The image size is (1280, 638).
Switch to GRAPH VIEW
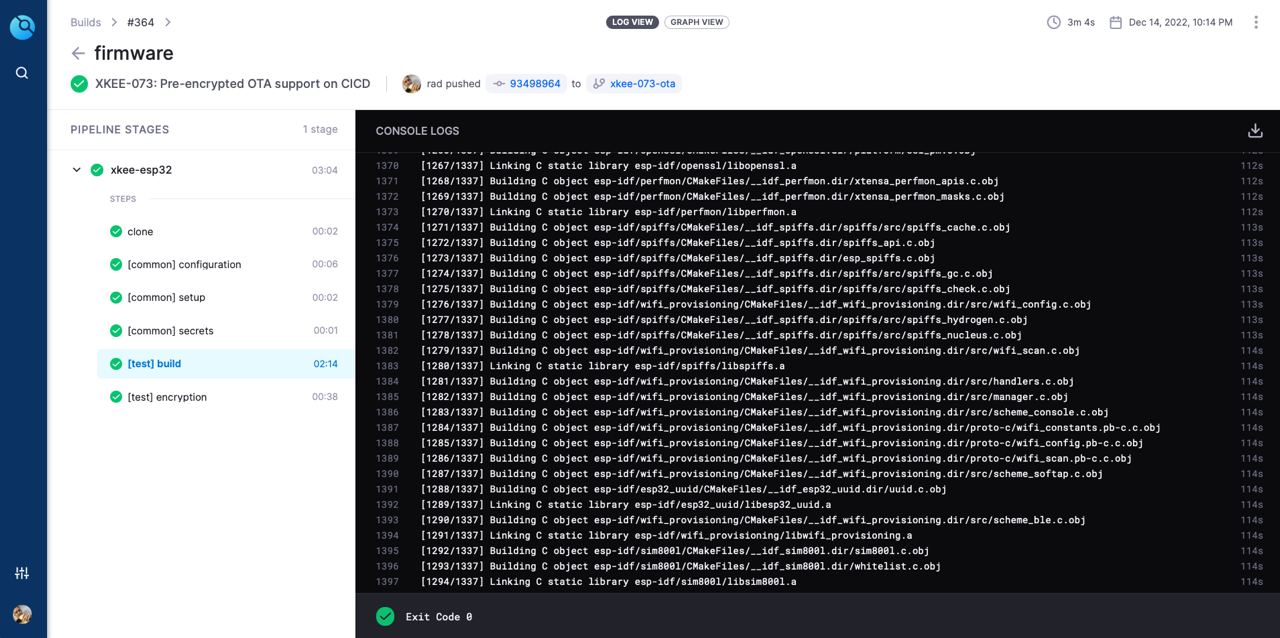pos(697,22)
